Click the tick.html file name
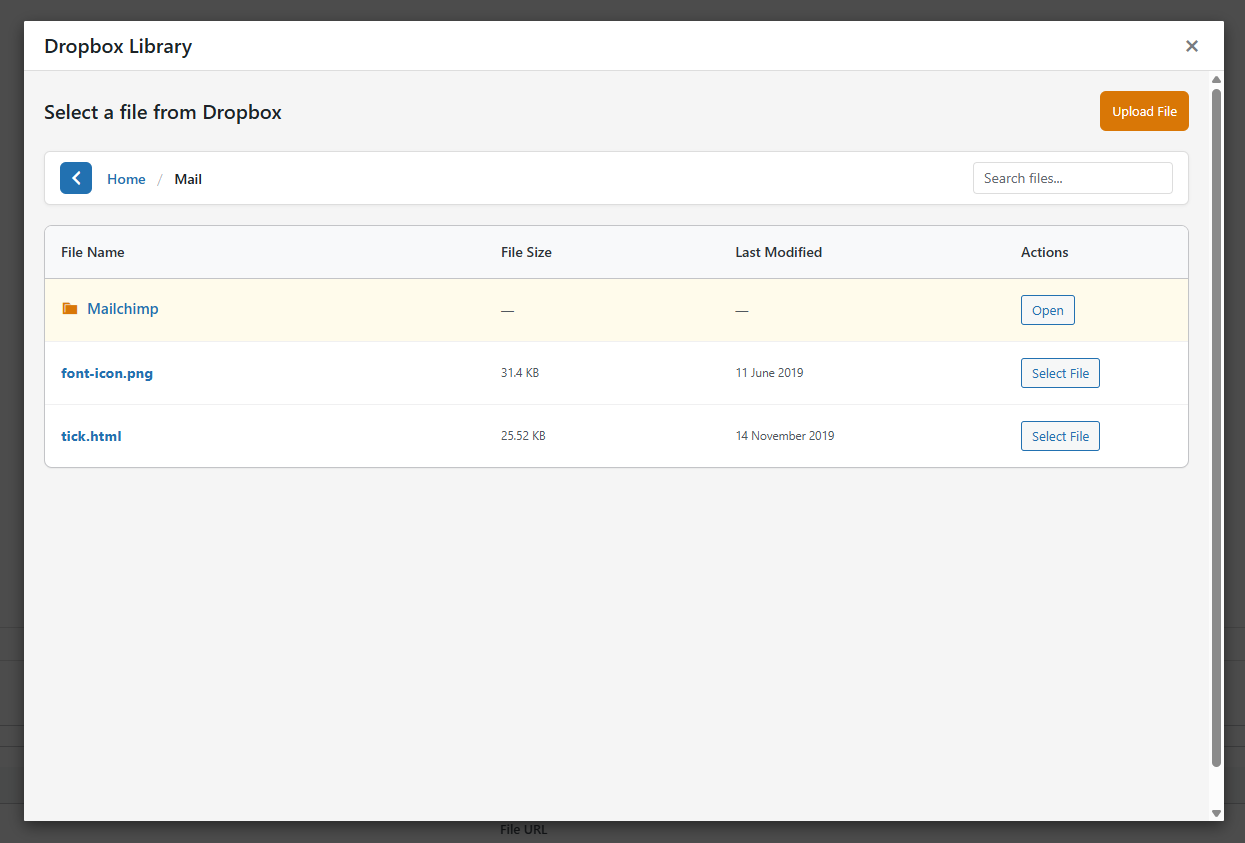Screen dimensions: 1245x843 91,436
